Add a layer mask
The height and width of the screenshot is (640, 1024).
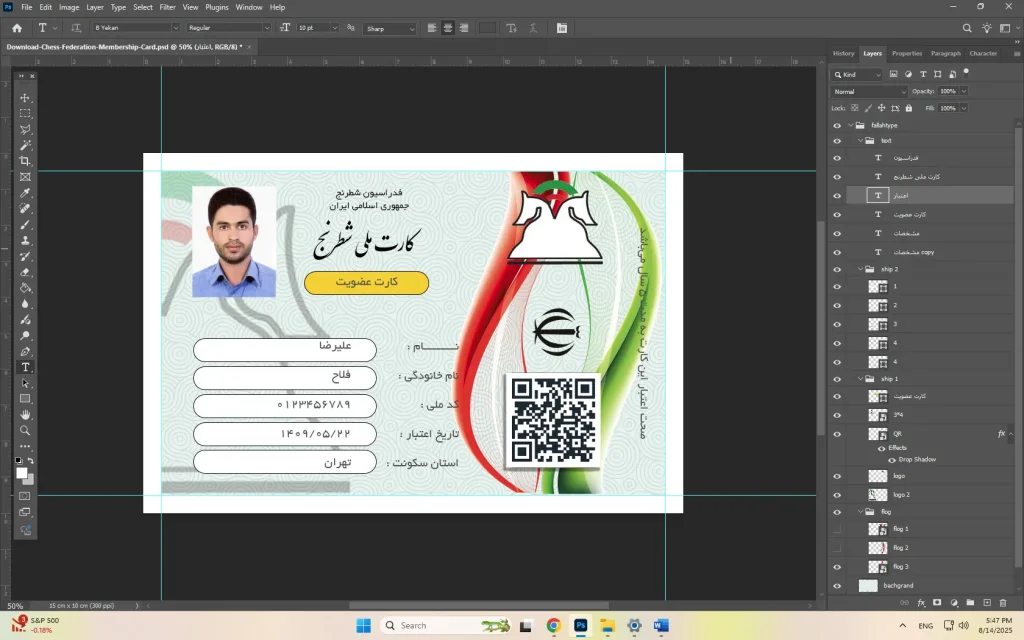pyautogui.click(x=937, y=603)
